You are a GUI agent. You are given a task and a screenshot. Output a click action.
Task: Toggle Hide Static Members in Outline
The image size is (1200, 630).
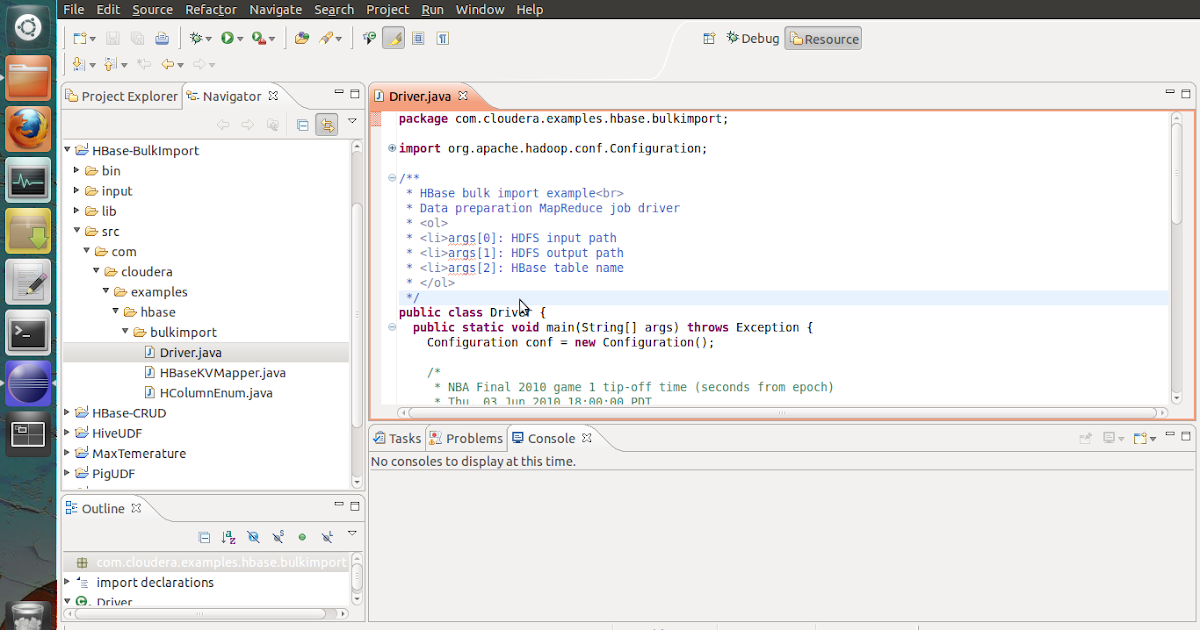click(x=277, y=537)
